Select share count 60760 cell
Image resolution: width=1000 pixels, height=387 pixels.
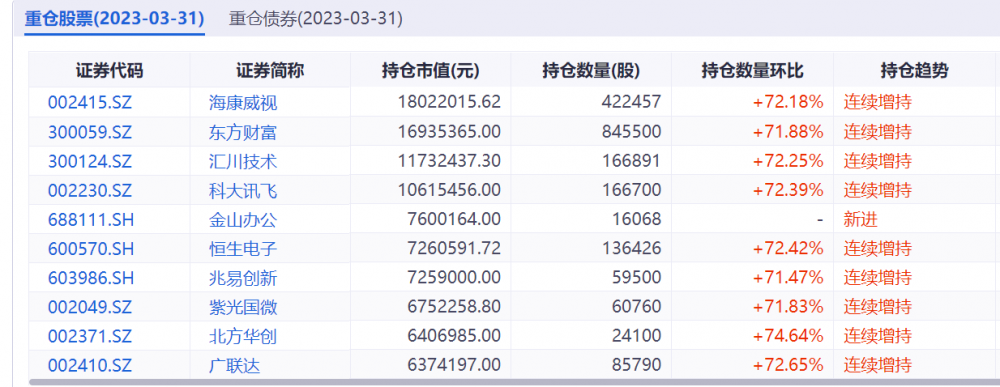pyautogui.click(x=636, y=307)
